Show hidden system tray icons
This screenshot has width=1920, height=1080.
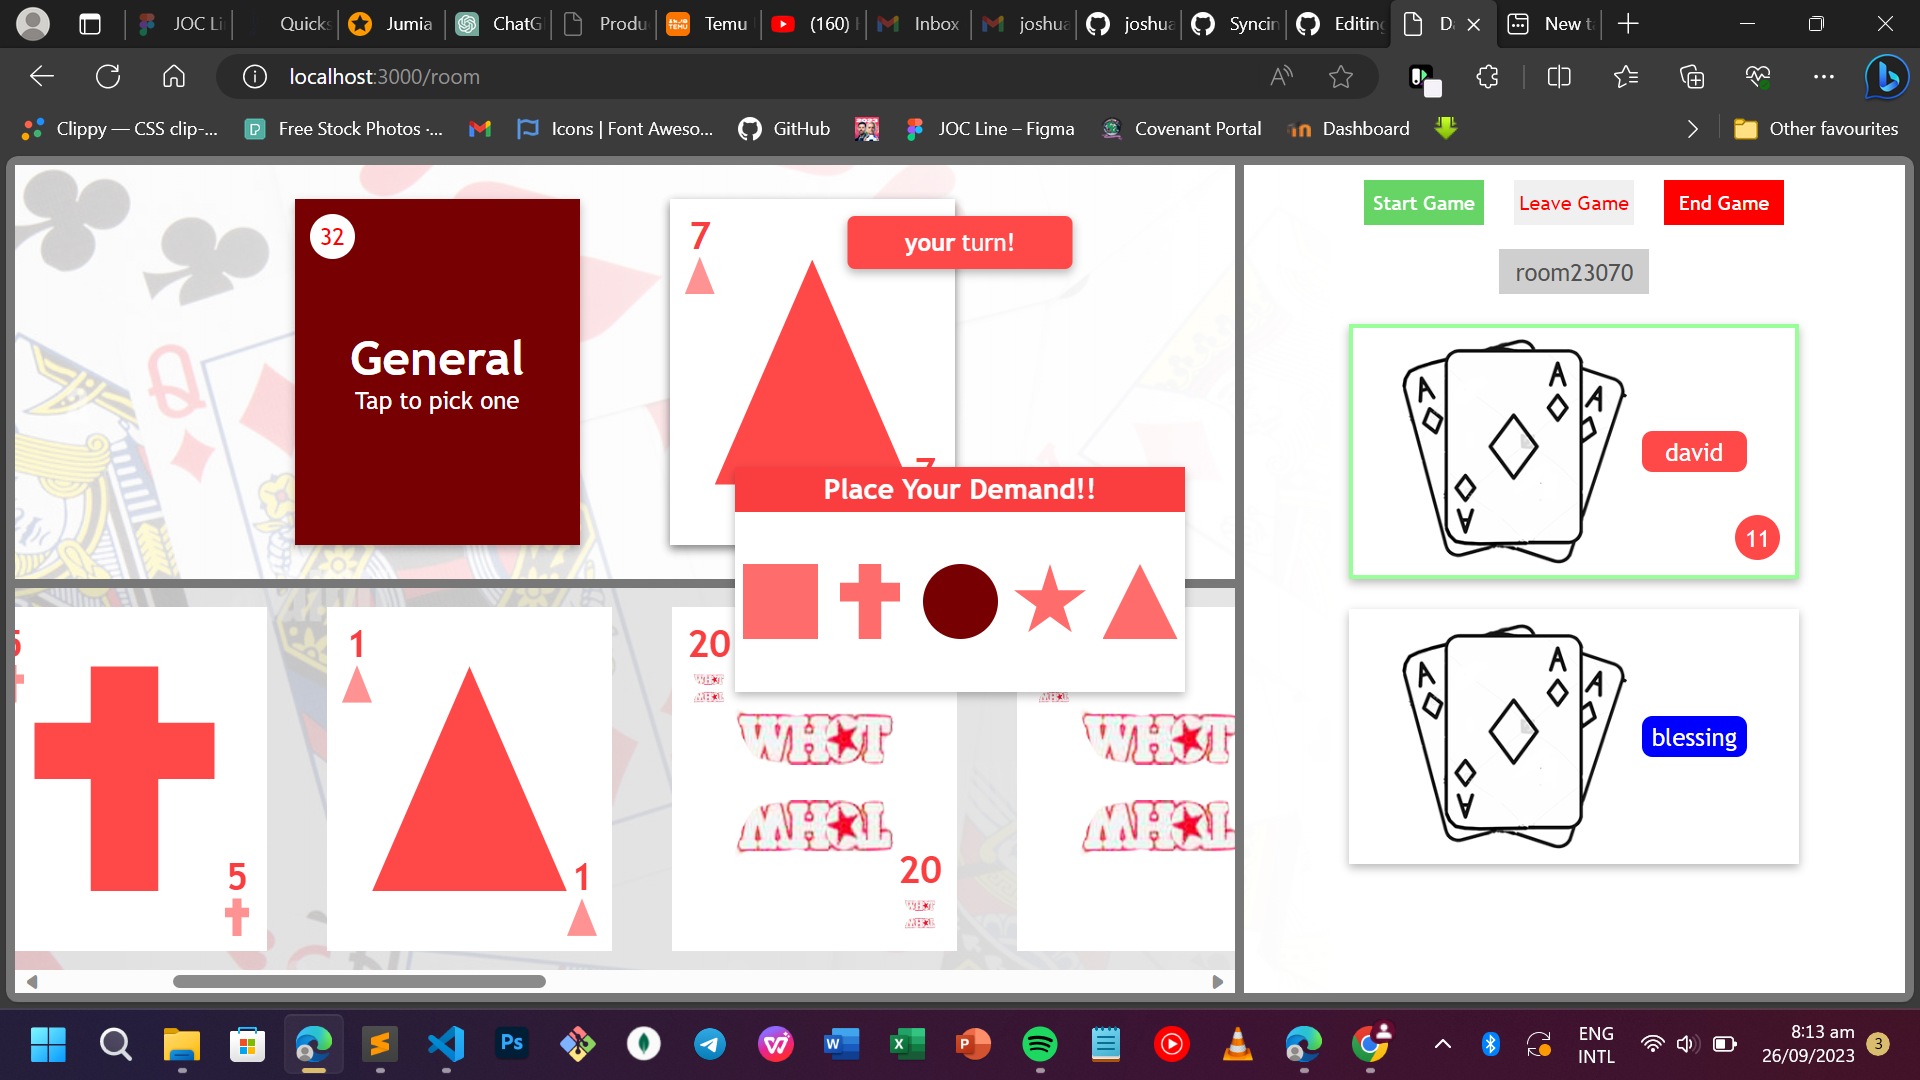tap(1442, 1044)
